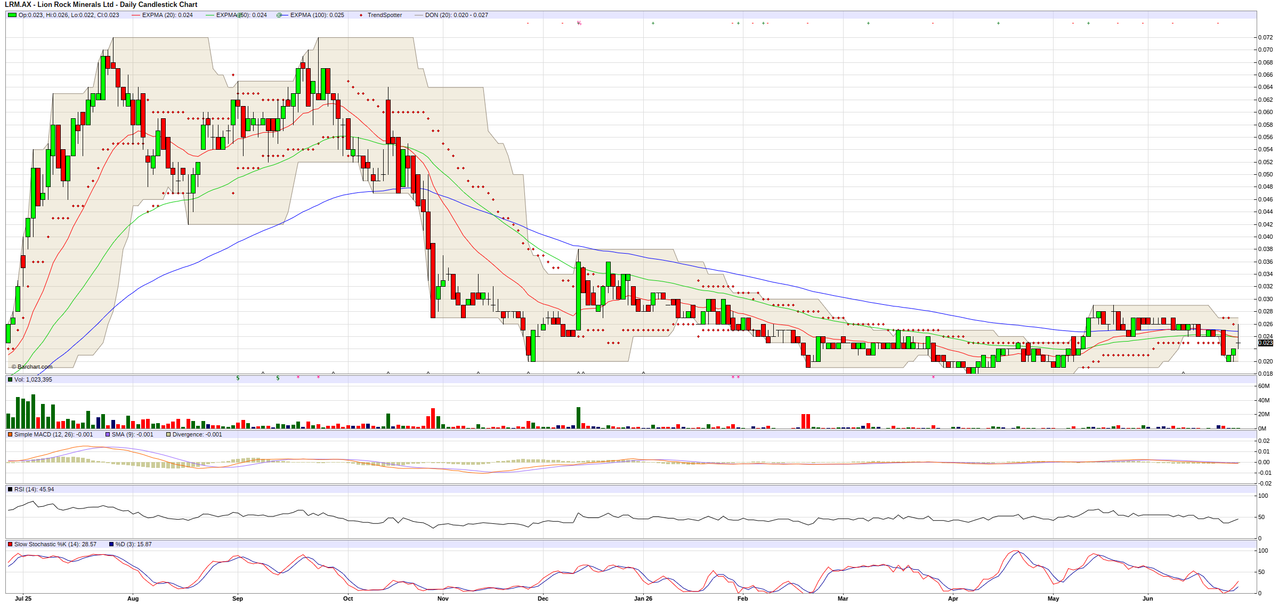Click the orange Simple MACD legend swatch
The image size is (1279, 615).
[x=10, y=435]
